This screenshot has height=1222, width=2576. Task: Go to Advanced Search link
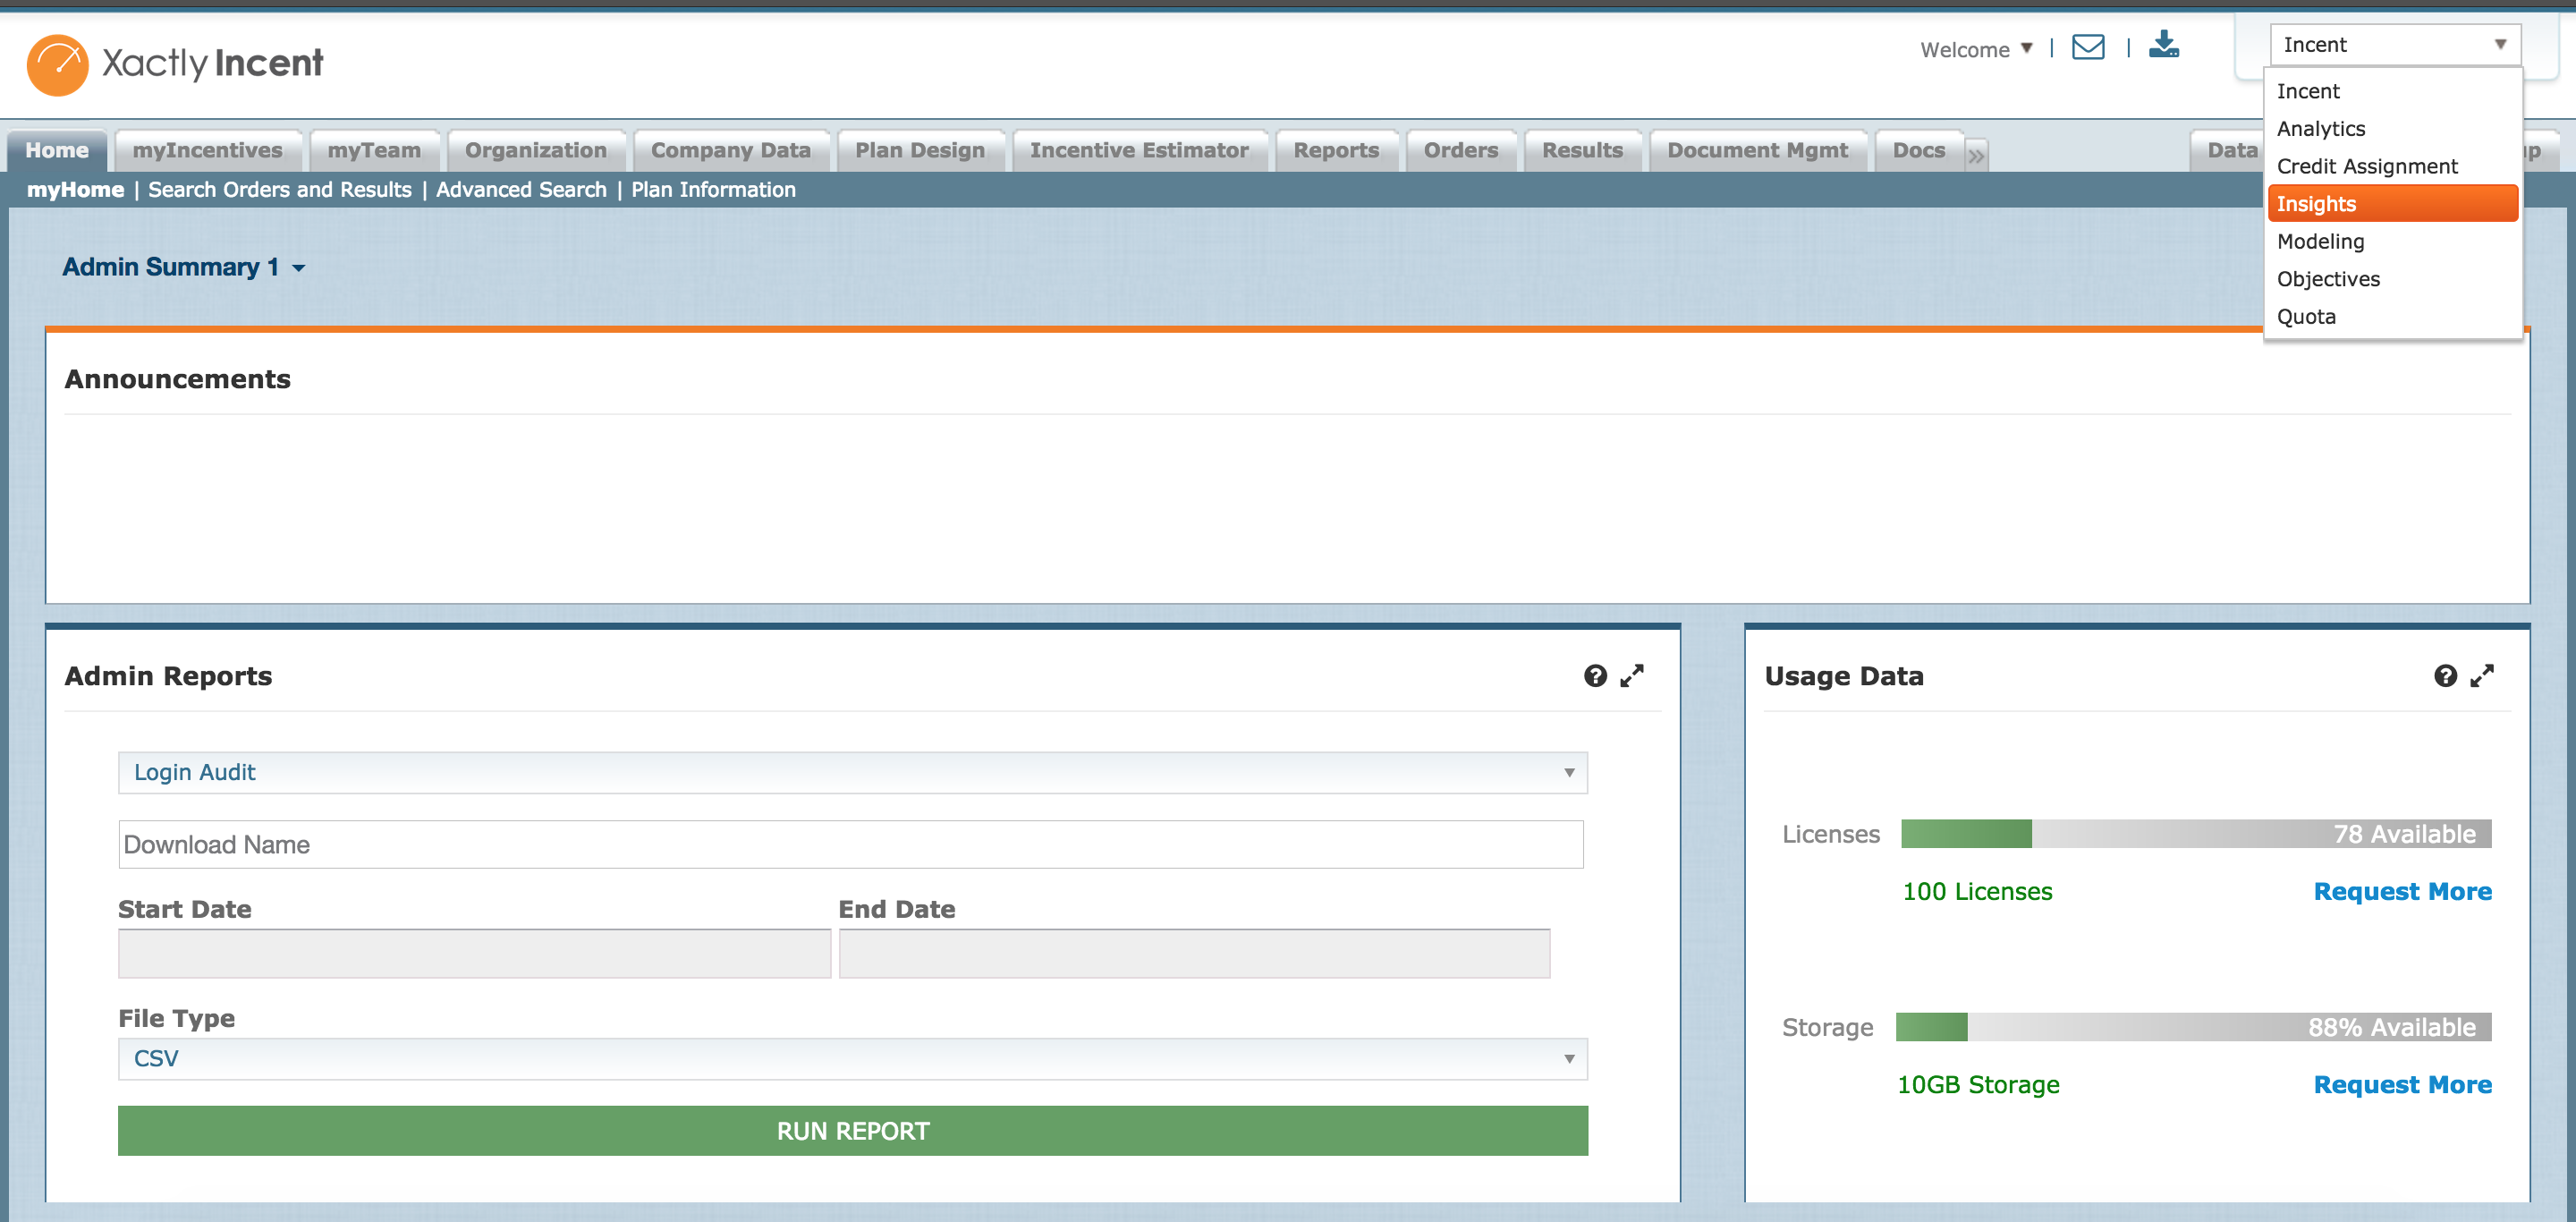coord(521,190)
